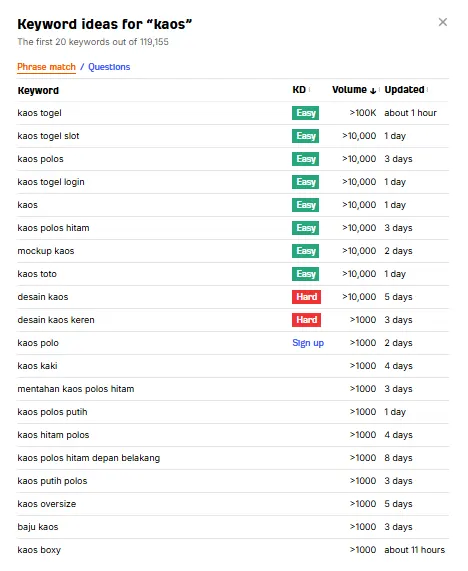Select keyword 'kaos polos'
The width and height of the screenshot is (468, 571).
click(40, 159)
